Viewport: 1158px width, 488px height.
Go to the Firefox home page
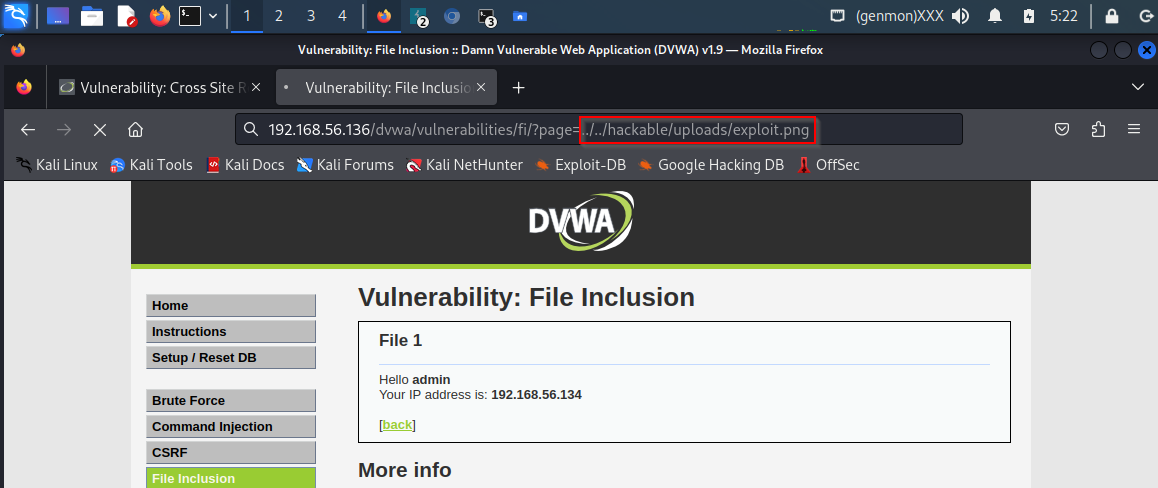click(135, 130)
